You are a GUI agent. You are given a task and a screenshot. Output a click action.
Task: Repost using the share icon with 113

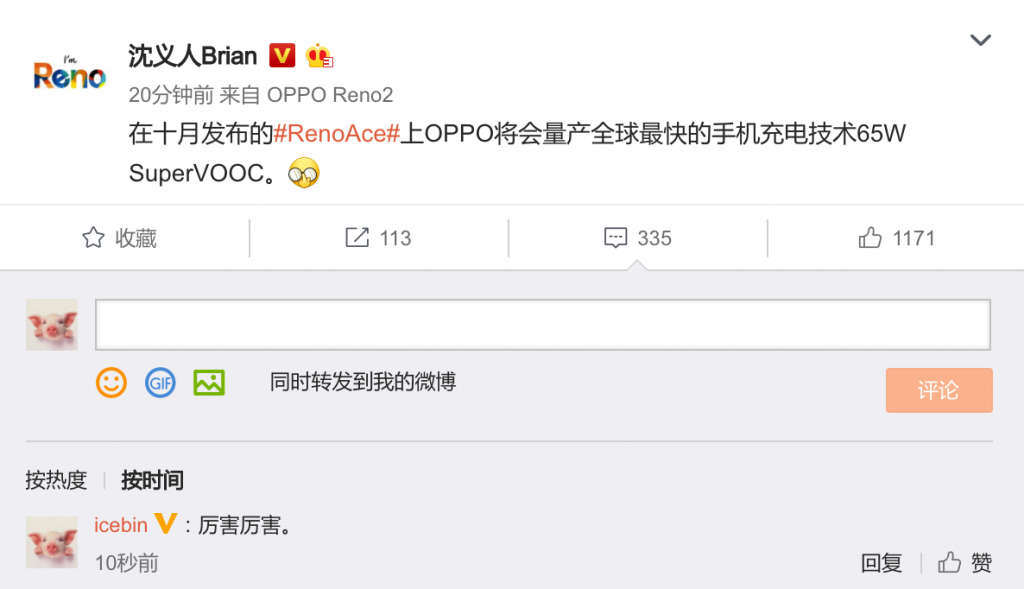pos(378,238)
